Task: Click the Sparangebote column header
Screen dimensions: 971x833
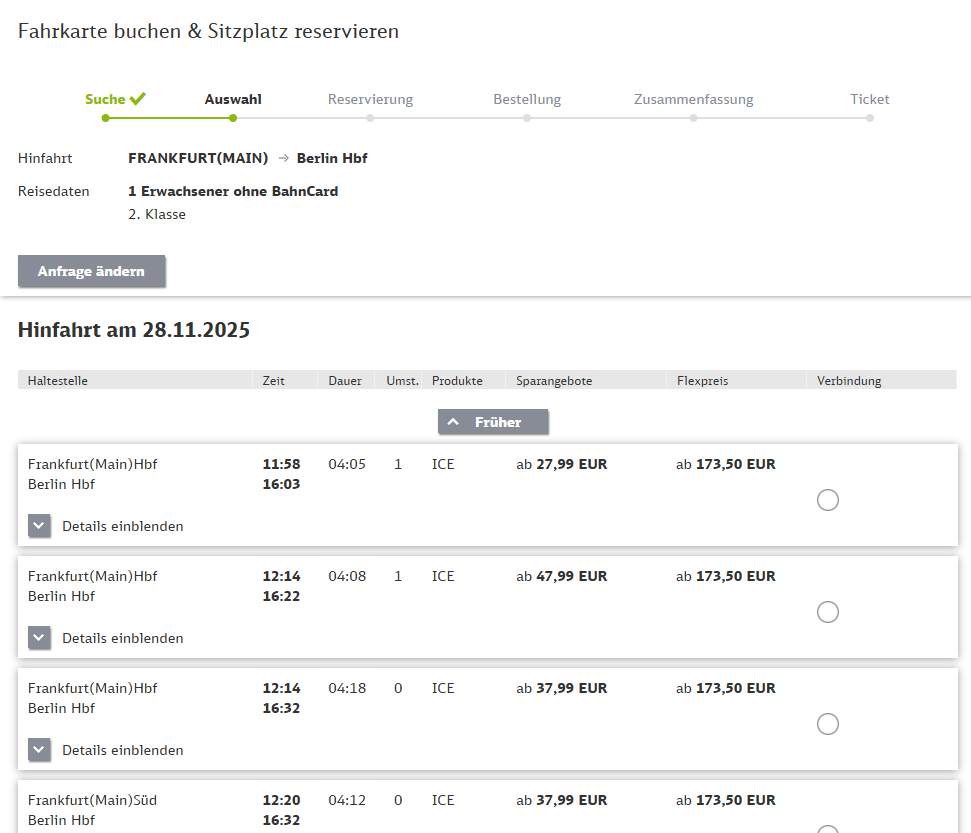Action: pyautogui.click(x=554, y=381)
